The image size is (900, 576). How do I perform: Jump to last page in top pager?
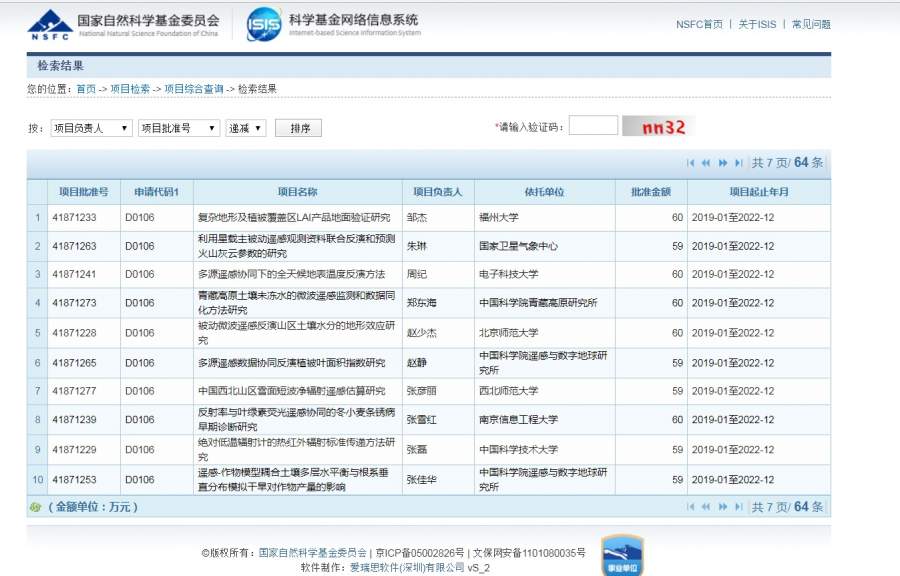[739, 163]
